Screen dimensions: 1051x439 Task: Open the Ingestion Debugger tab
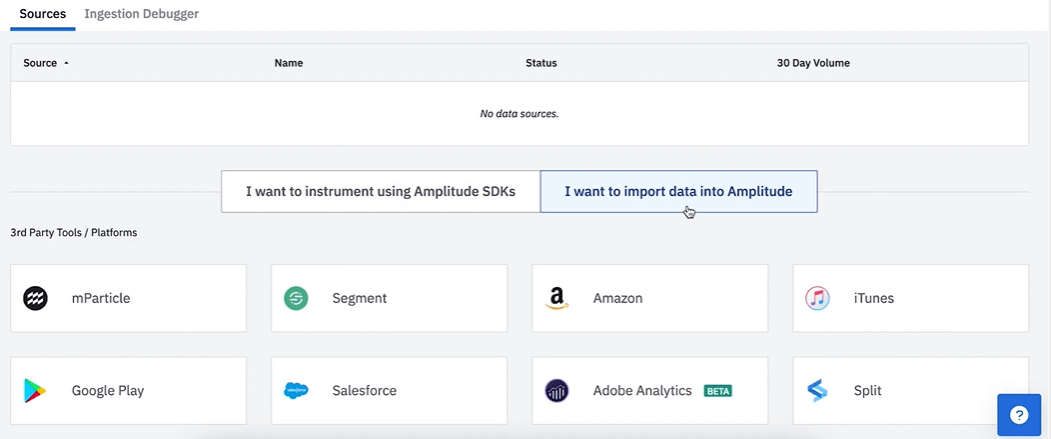[141, 14]
